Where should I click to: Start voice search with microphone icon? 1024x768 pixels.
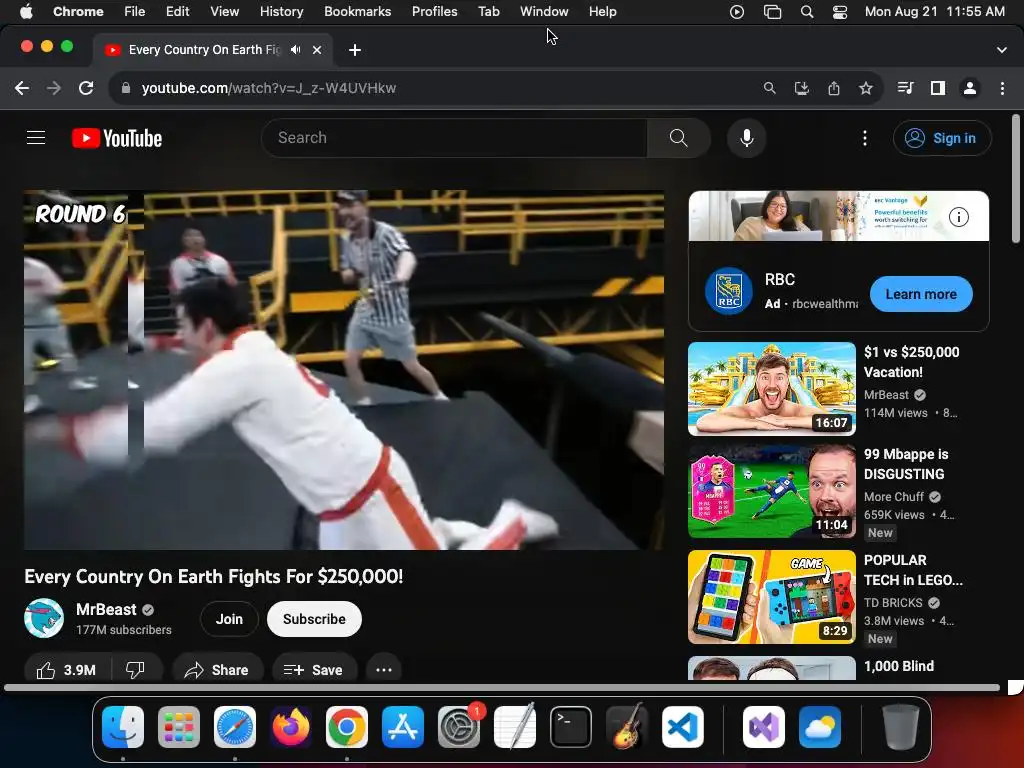746,138
